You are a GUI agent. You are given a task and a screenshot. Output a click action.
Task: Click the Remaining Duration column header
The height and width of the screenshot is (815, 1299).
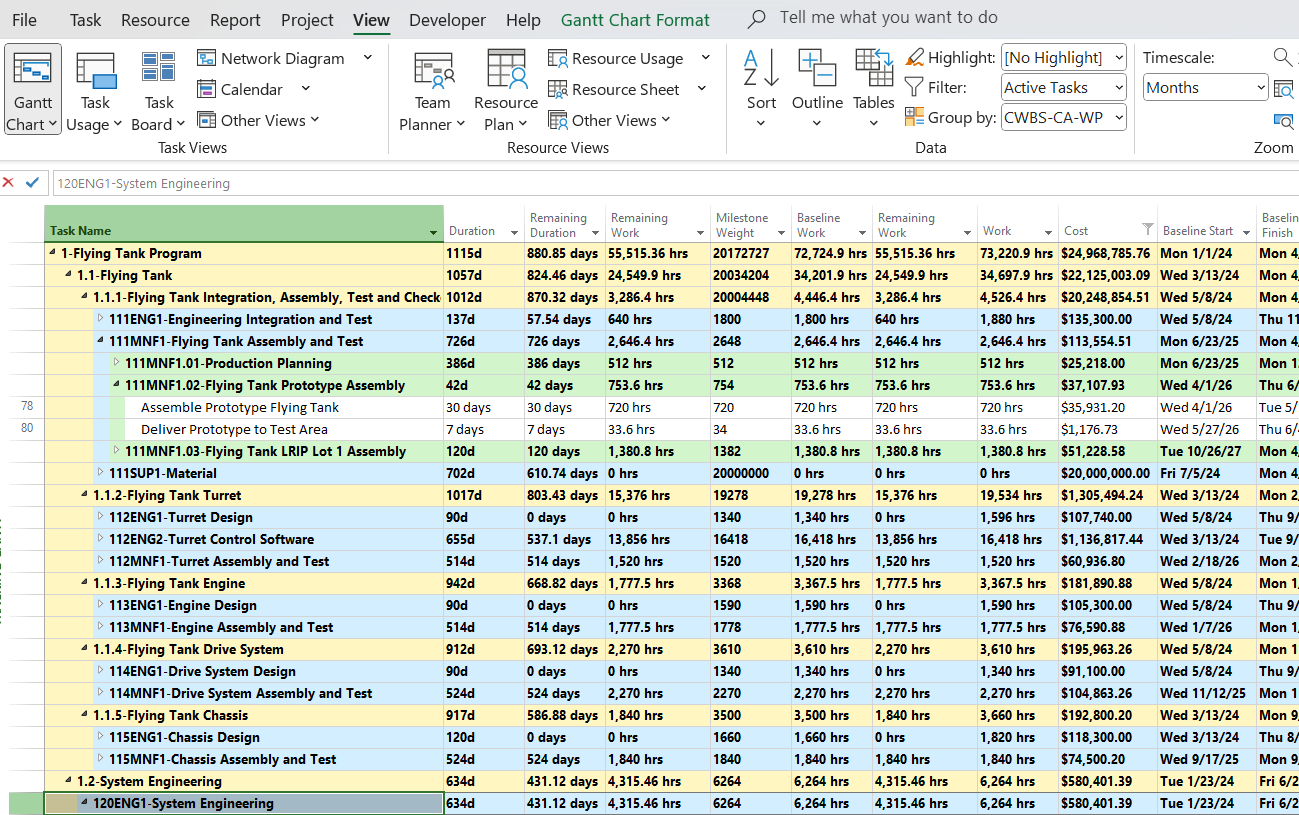565,224
